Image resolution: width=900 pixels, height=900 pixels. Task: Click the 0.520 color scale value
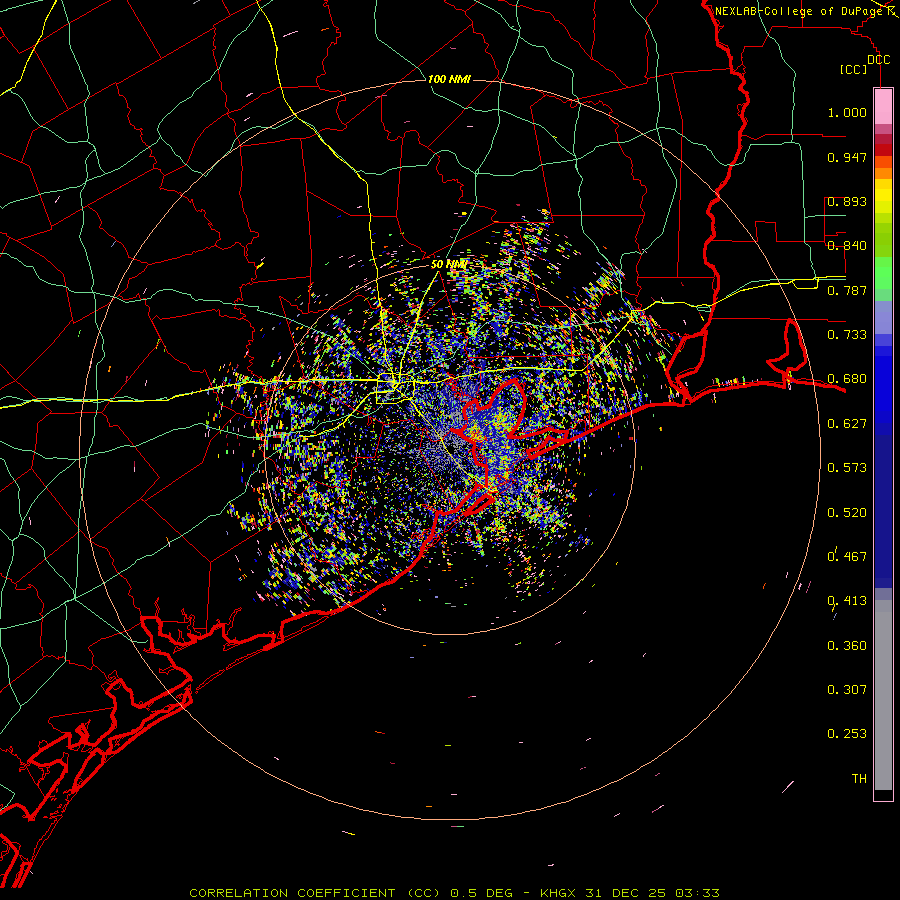tap(847, 513)
